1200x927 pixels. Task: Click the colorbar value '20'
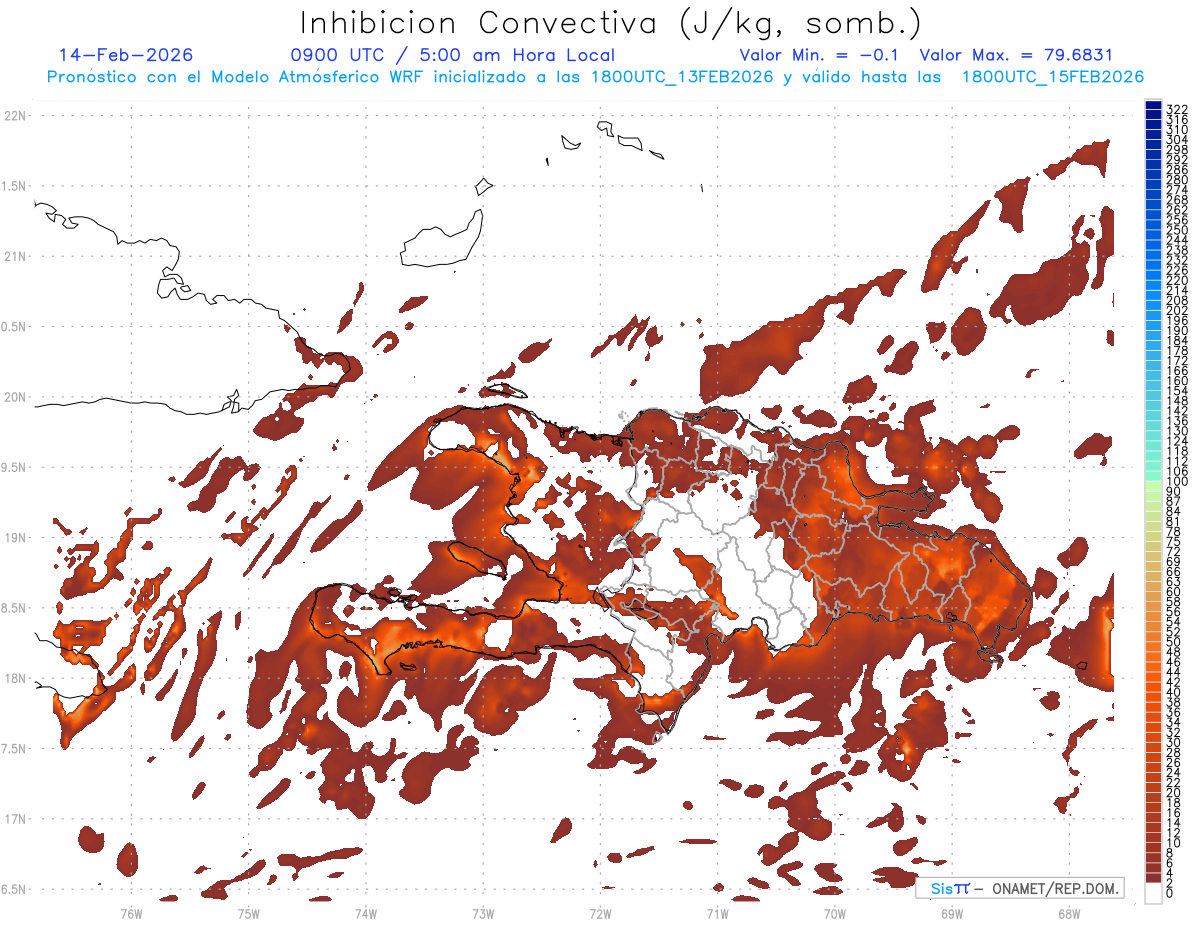click(1174, 793)
